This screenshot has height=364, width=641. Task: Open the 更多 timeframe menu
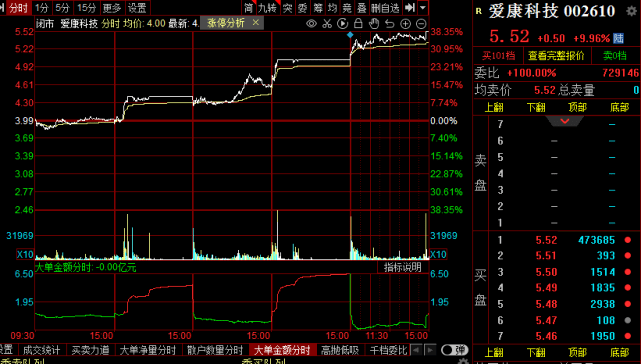(112, 7)
